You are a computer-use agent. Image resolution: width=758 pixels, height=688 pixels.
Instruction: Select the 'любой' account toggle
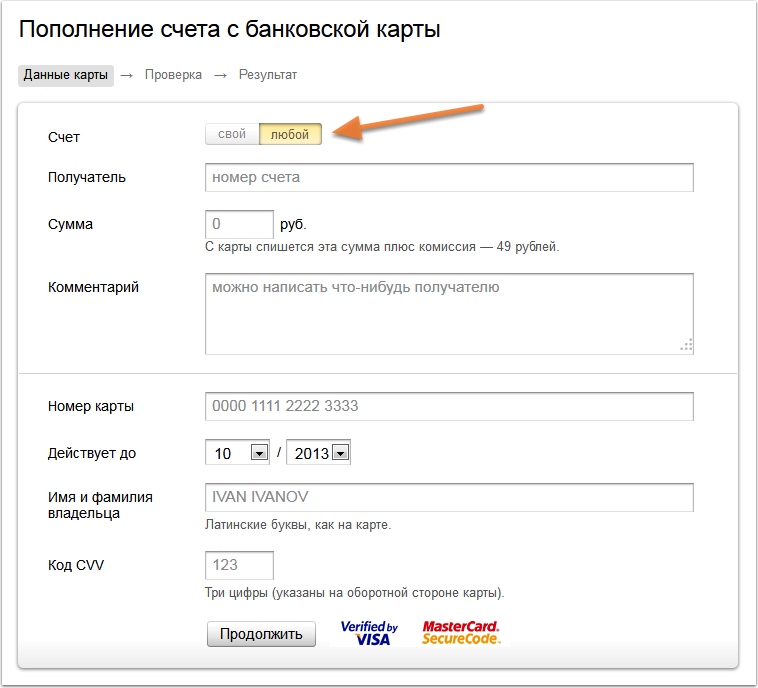click(x=290, y=134)
